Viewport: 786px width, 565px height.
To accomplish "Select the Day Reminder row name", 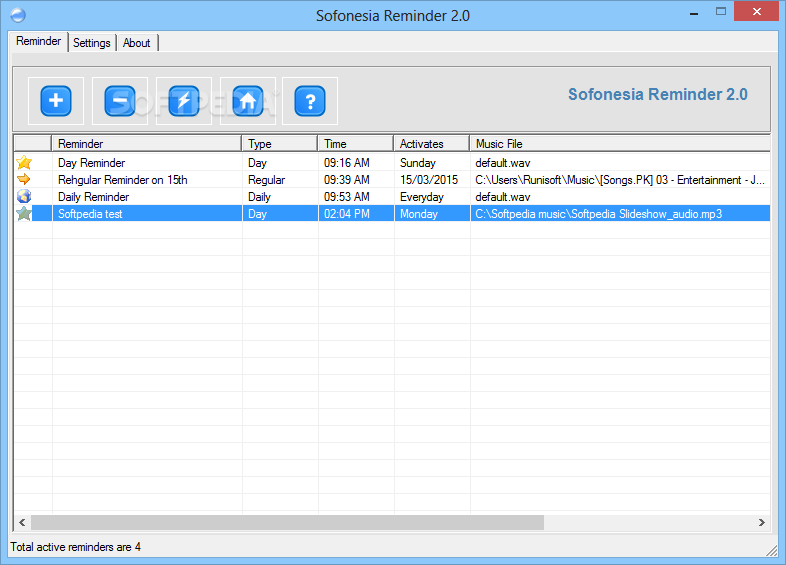I will [x=91, y=163].
